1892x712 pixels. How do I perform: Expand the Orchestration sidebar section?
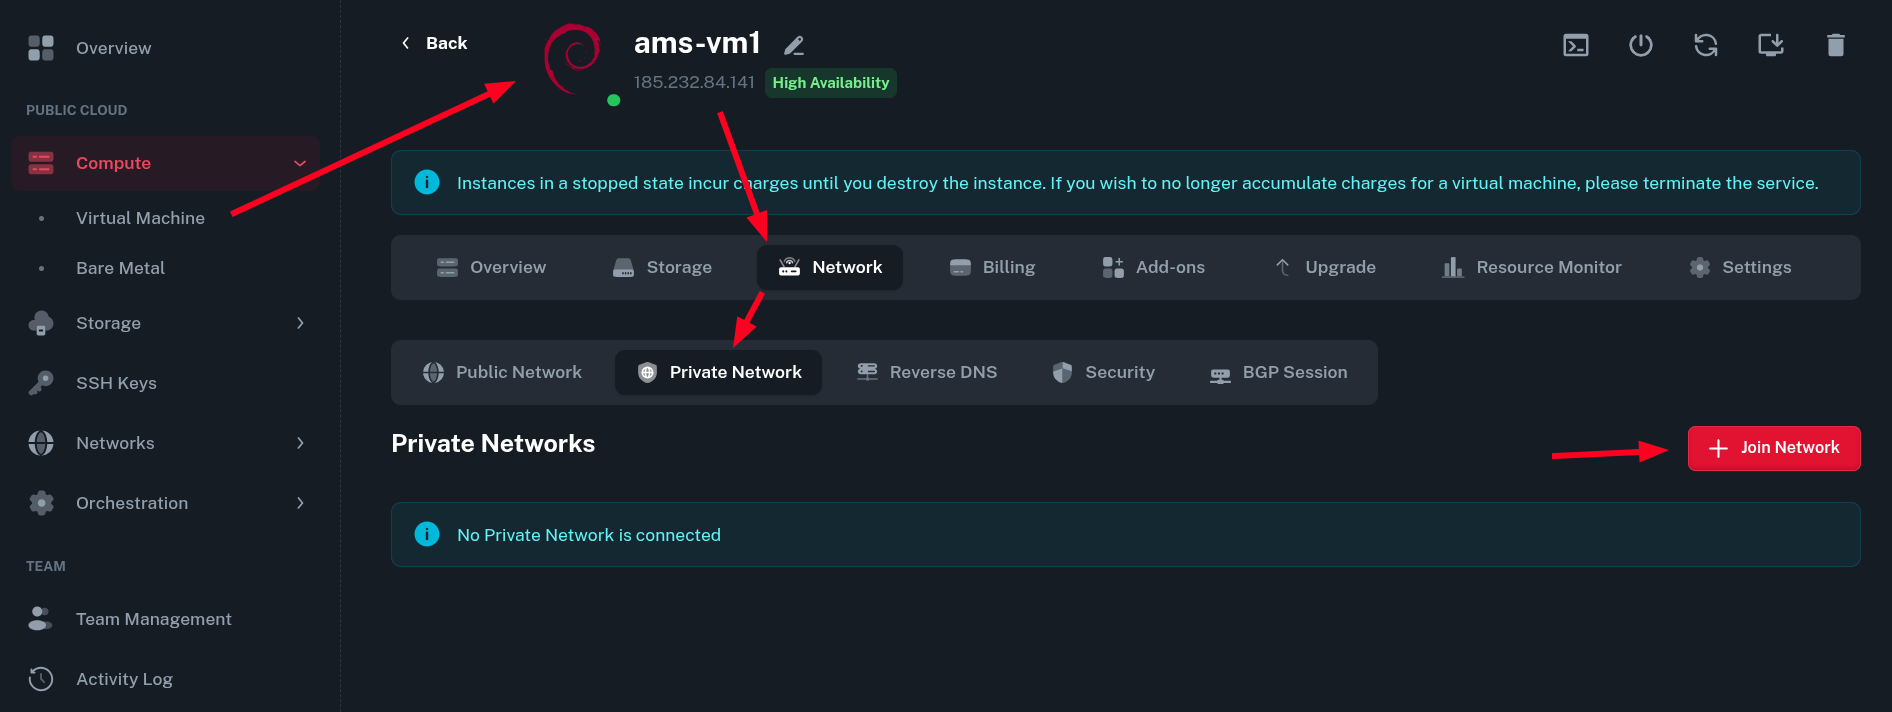(x=299, y=503)
